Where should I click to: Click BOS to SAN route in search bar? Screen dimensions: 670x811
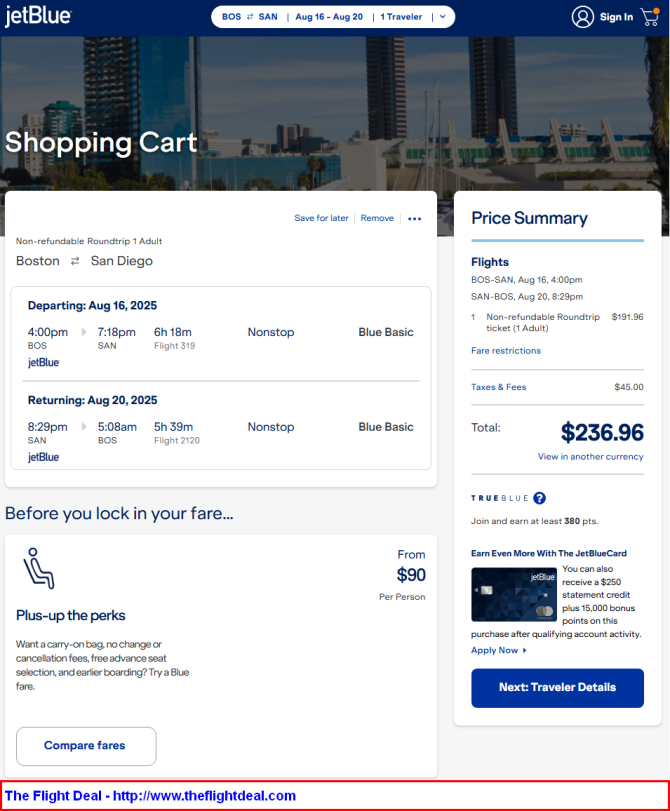coord(250,17)
